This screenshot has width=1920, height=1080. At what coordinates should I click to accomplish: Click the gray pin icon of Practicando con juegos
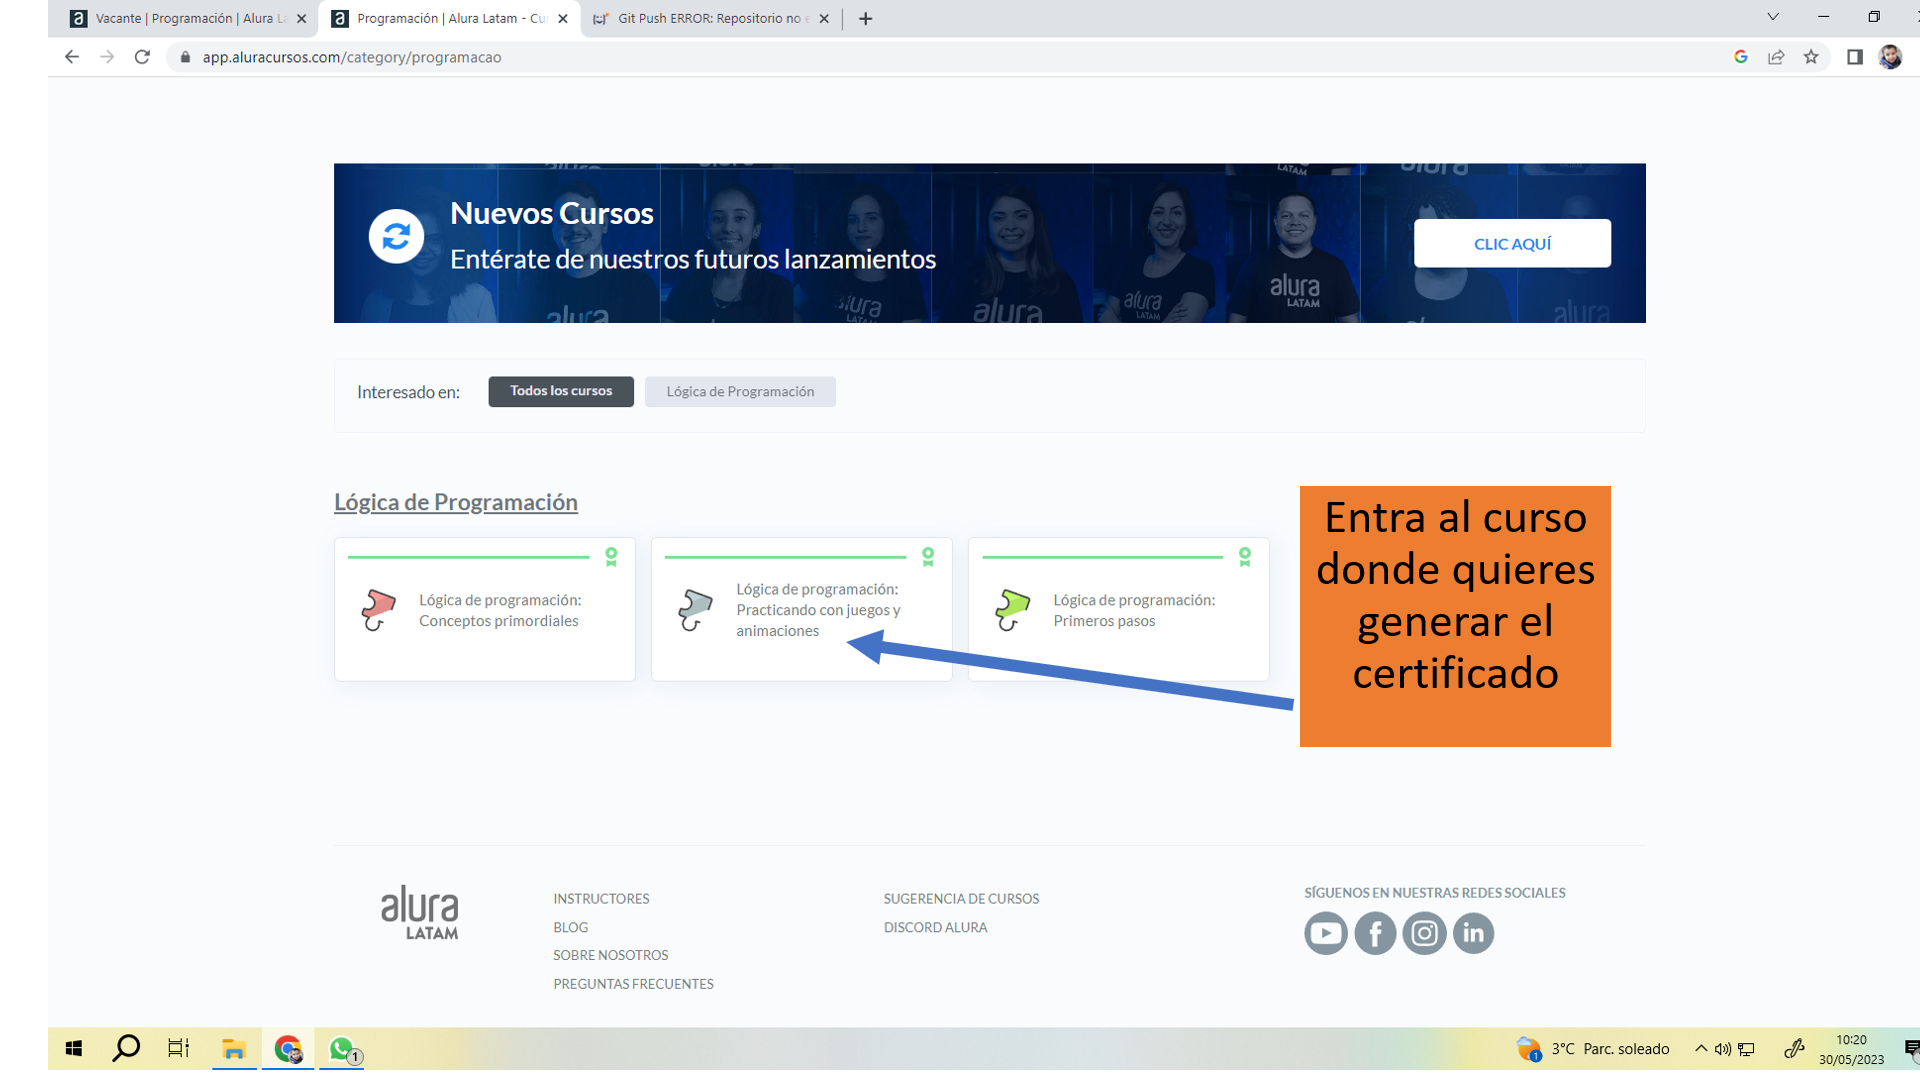pyautogui.click(x=695, y=609)
